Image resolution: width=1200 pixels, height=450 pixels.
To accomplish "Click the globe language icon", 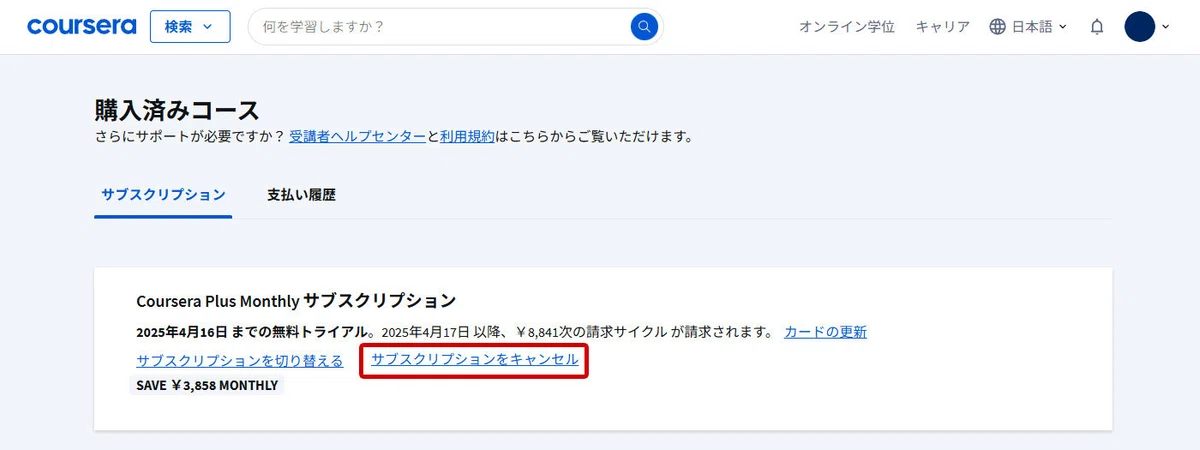I will coord(998,27).
